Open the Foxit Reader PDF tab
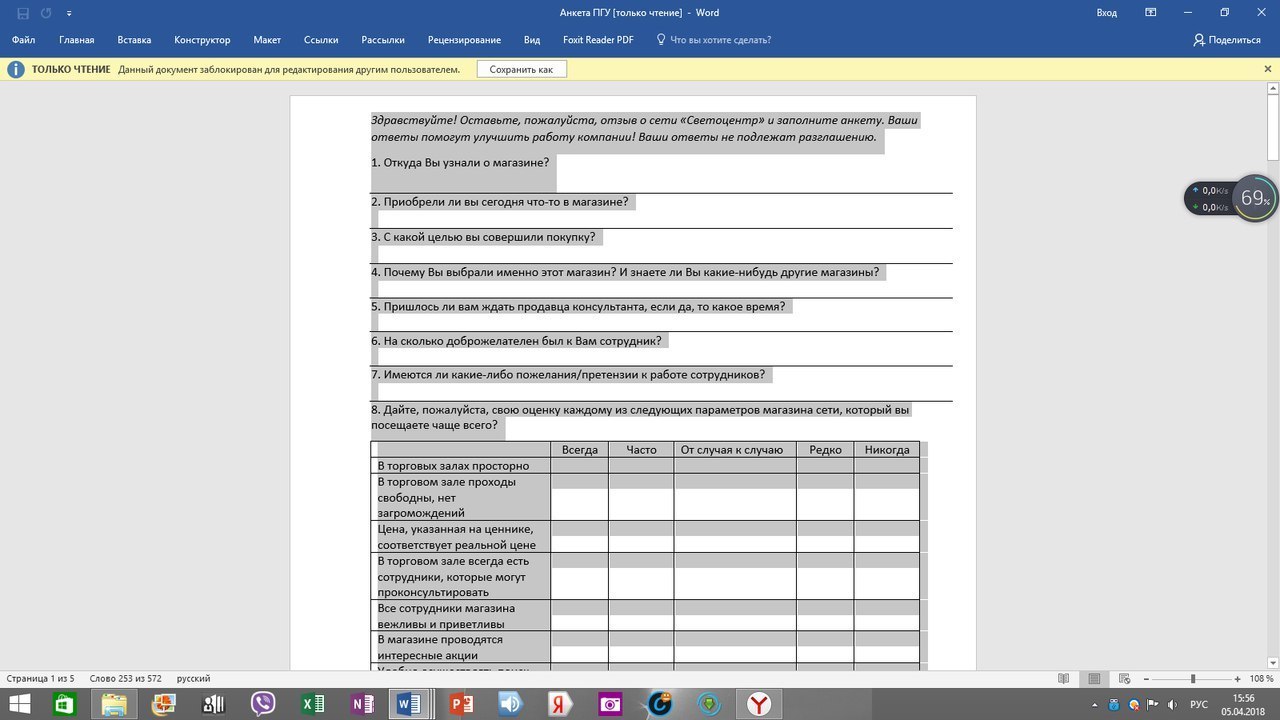 598,40
